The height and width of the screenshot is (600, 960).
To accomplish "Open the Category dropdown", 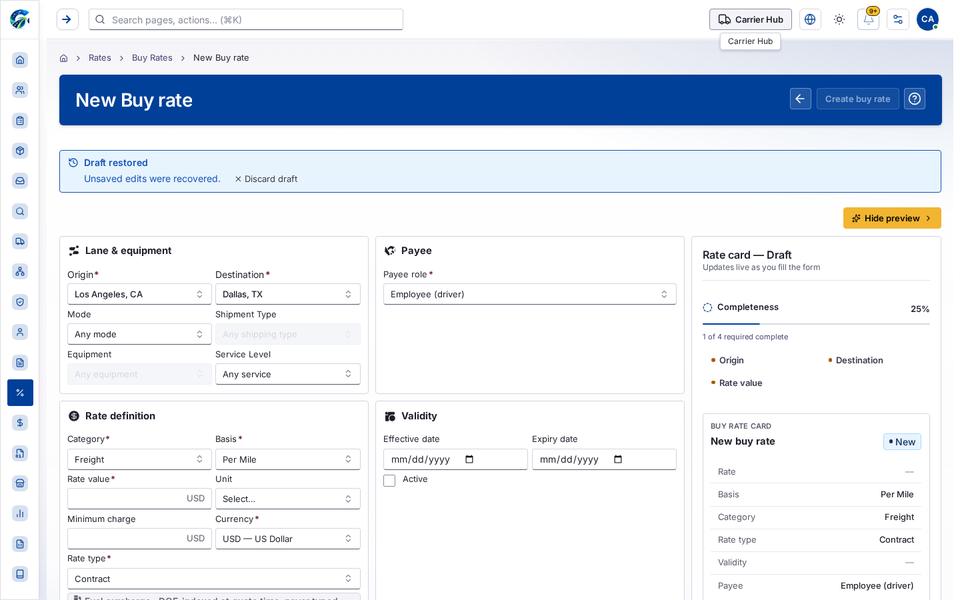I will (x=139, y=460).
